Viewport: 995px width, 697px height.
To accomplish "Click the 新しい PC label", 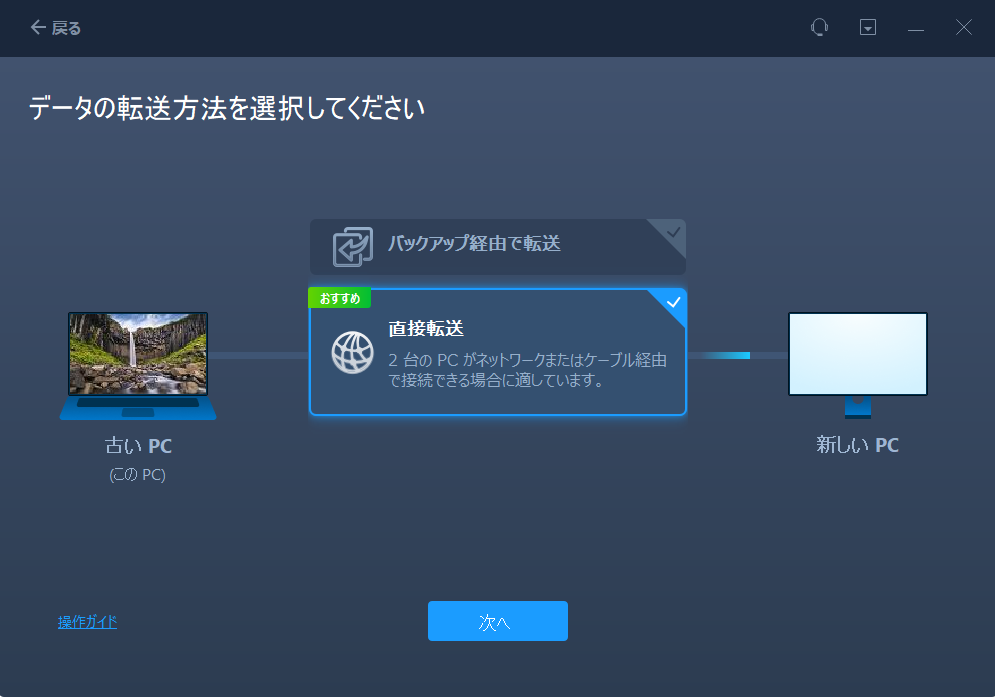I will click(x=857, y=445).
